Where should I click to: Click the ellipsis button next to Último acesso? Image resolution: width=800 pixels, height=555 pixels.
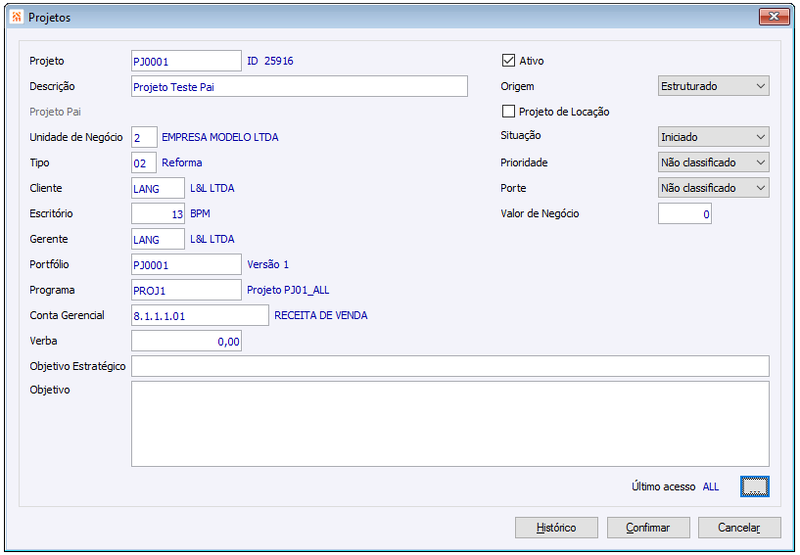(x=755, y=487)
